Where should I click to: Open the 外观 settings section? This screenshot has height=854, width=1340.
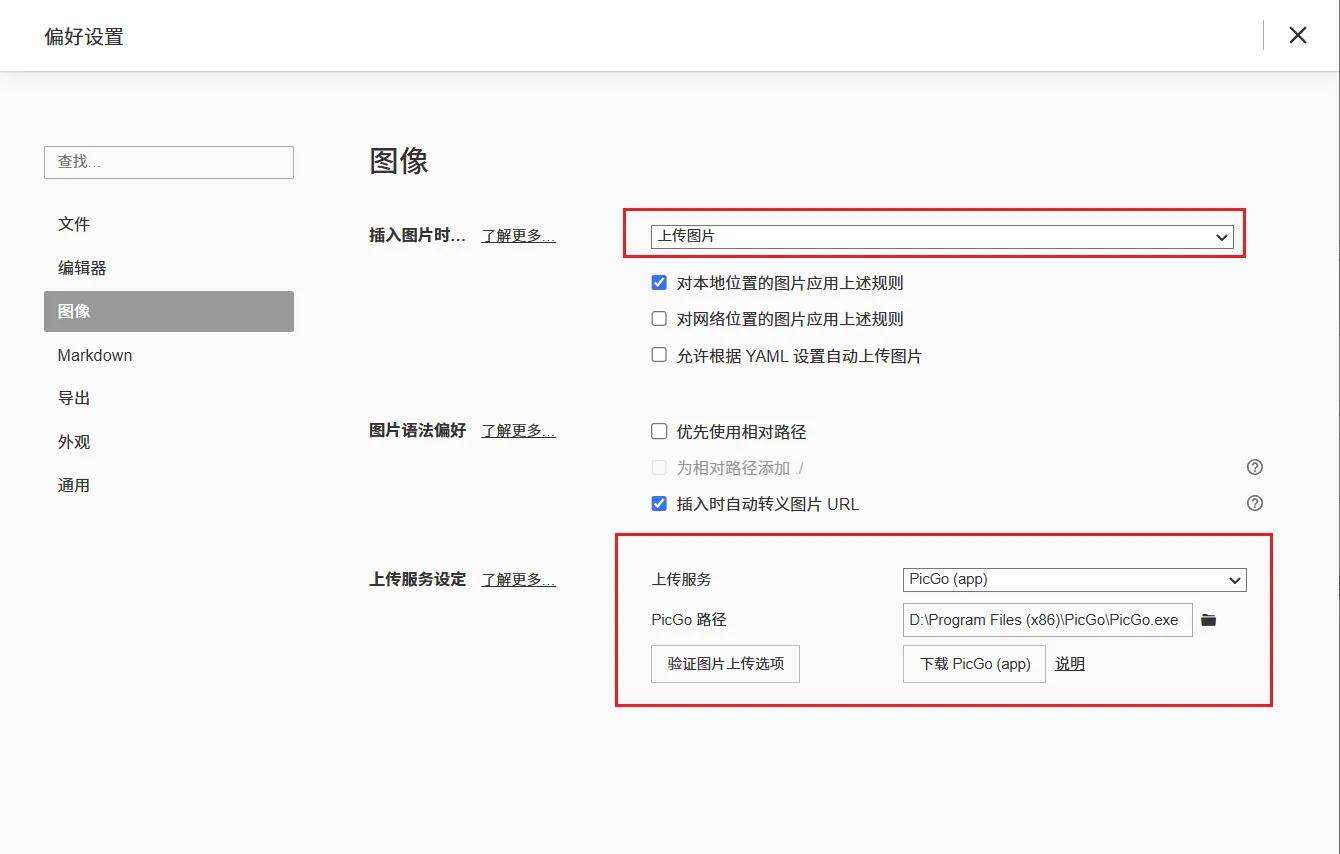[74, 441]
